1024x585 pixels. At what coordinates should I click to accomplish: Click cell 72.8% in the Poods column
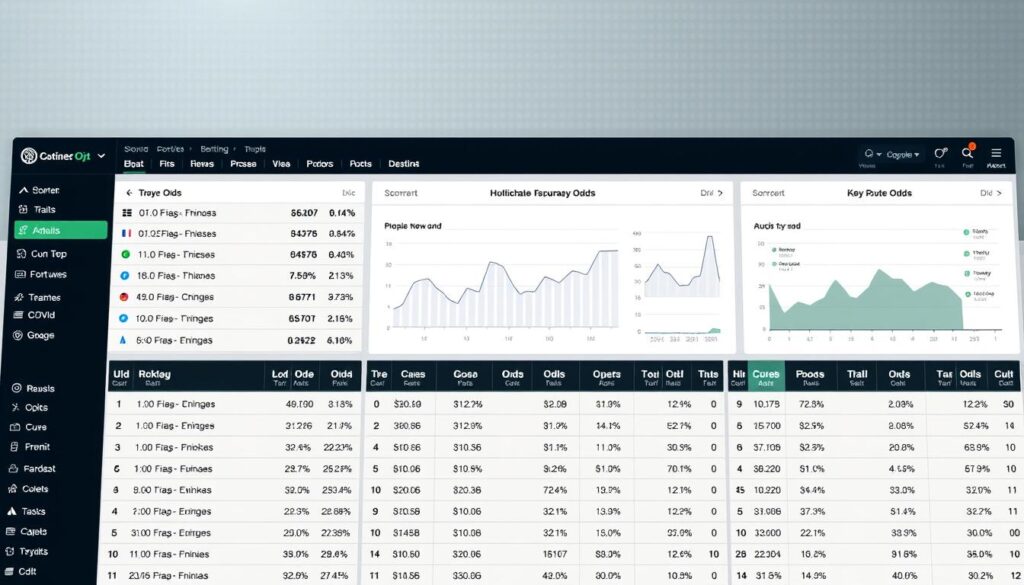[x=811, y=404]
